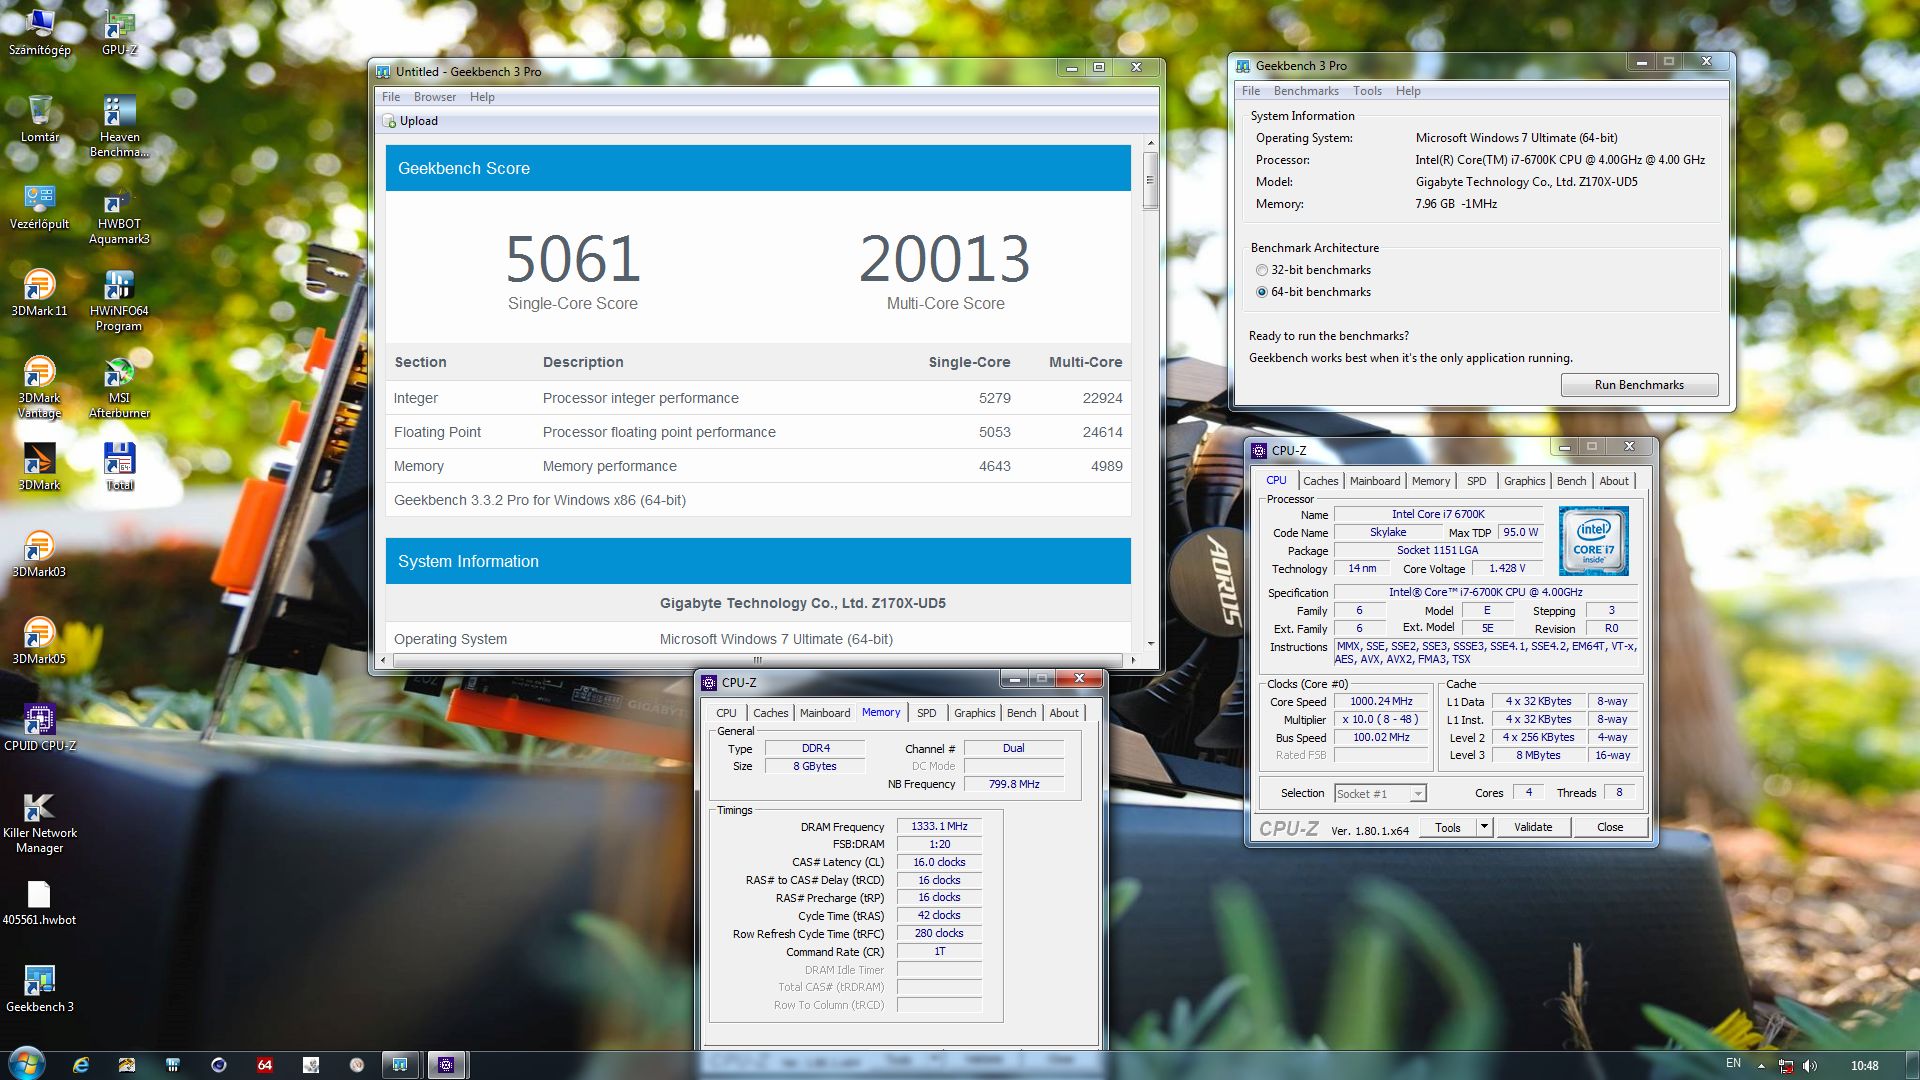Launch the 3DMark desktop shortcut
Image resolution: width=1920 pixels, height=1080 pixels.
(40, 467)
